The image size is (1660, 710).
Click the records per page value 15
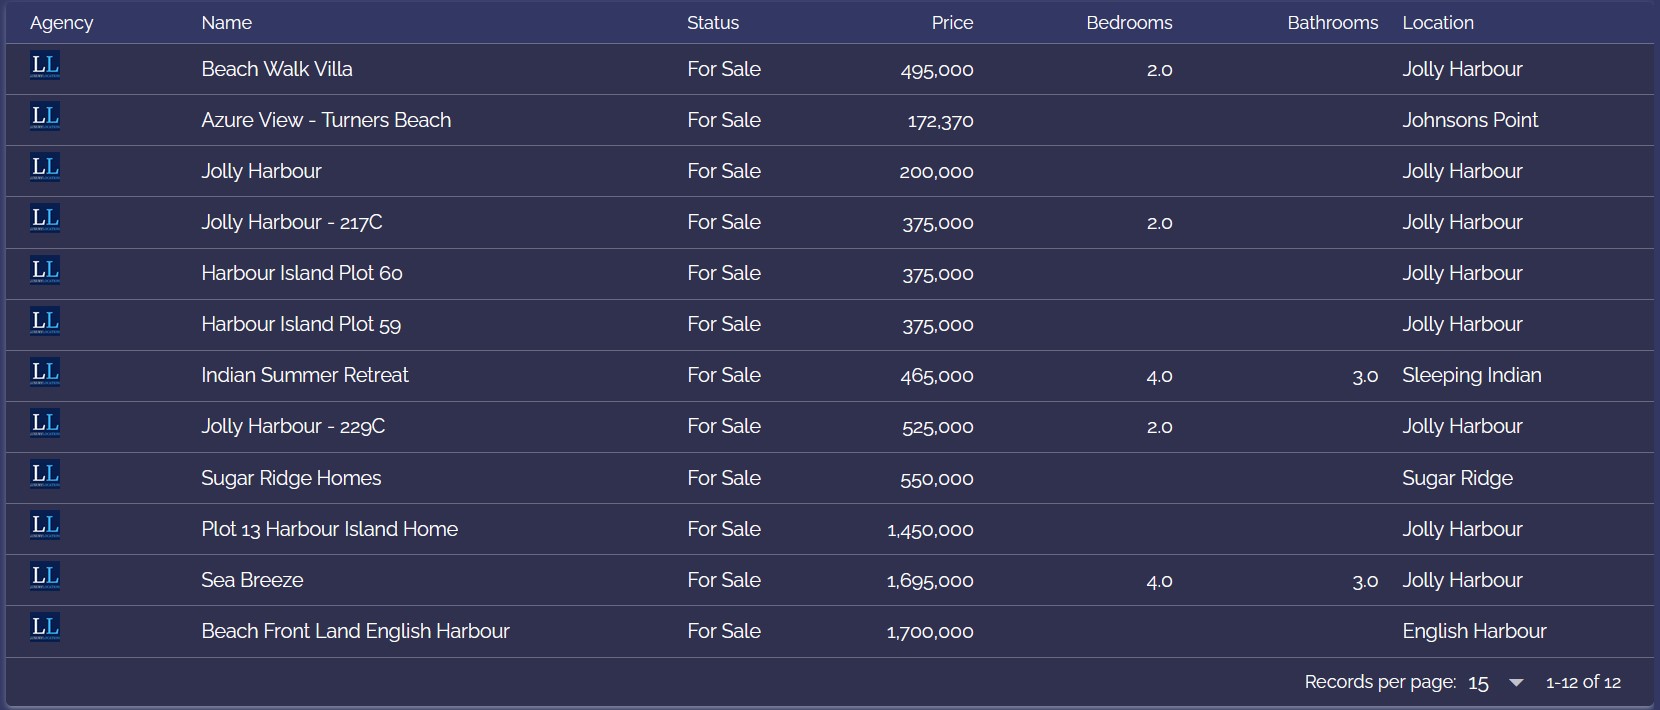(x=1478, y=683)
